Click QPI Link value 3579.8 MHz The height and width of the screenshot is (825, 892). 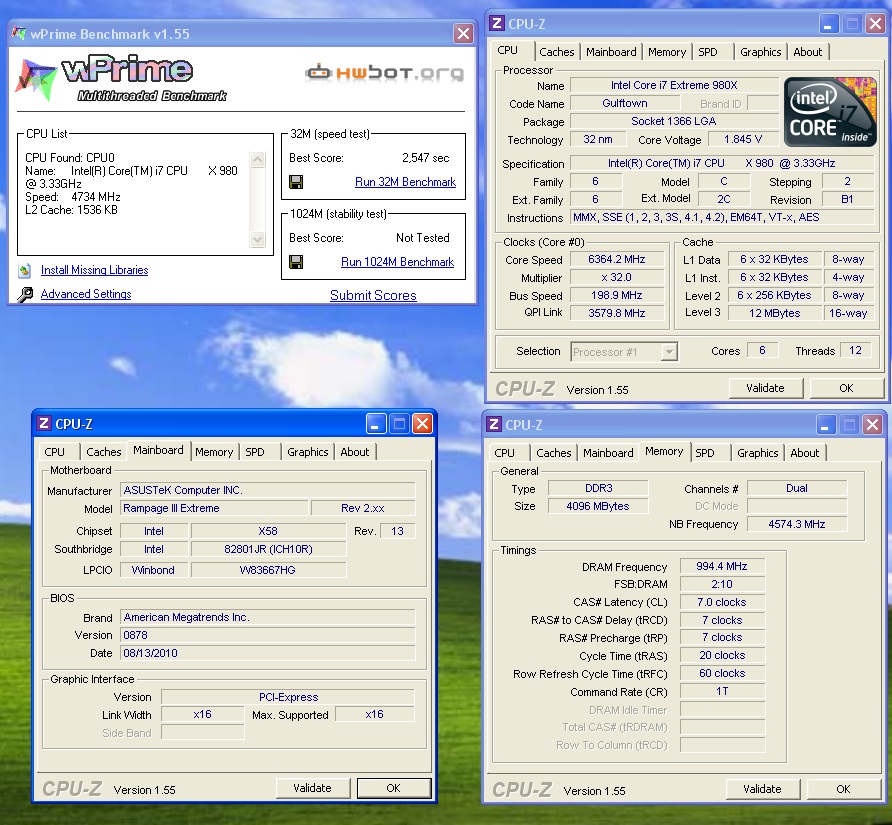617,313
